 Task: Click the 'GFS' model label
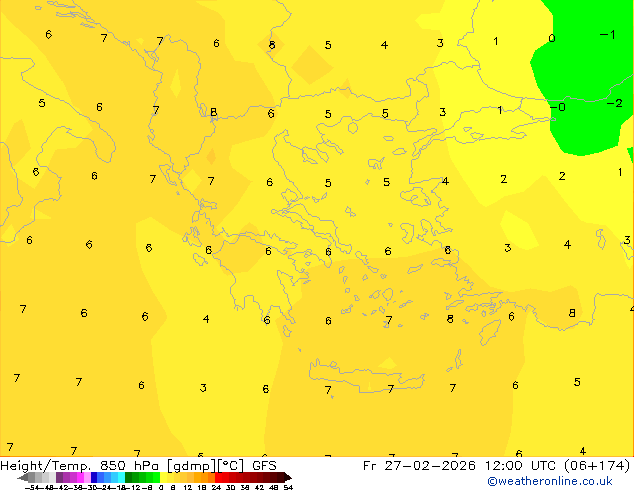264,466
